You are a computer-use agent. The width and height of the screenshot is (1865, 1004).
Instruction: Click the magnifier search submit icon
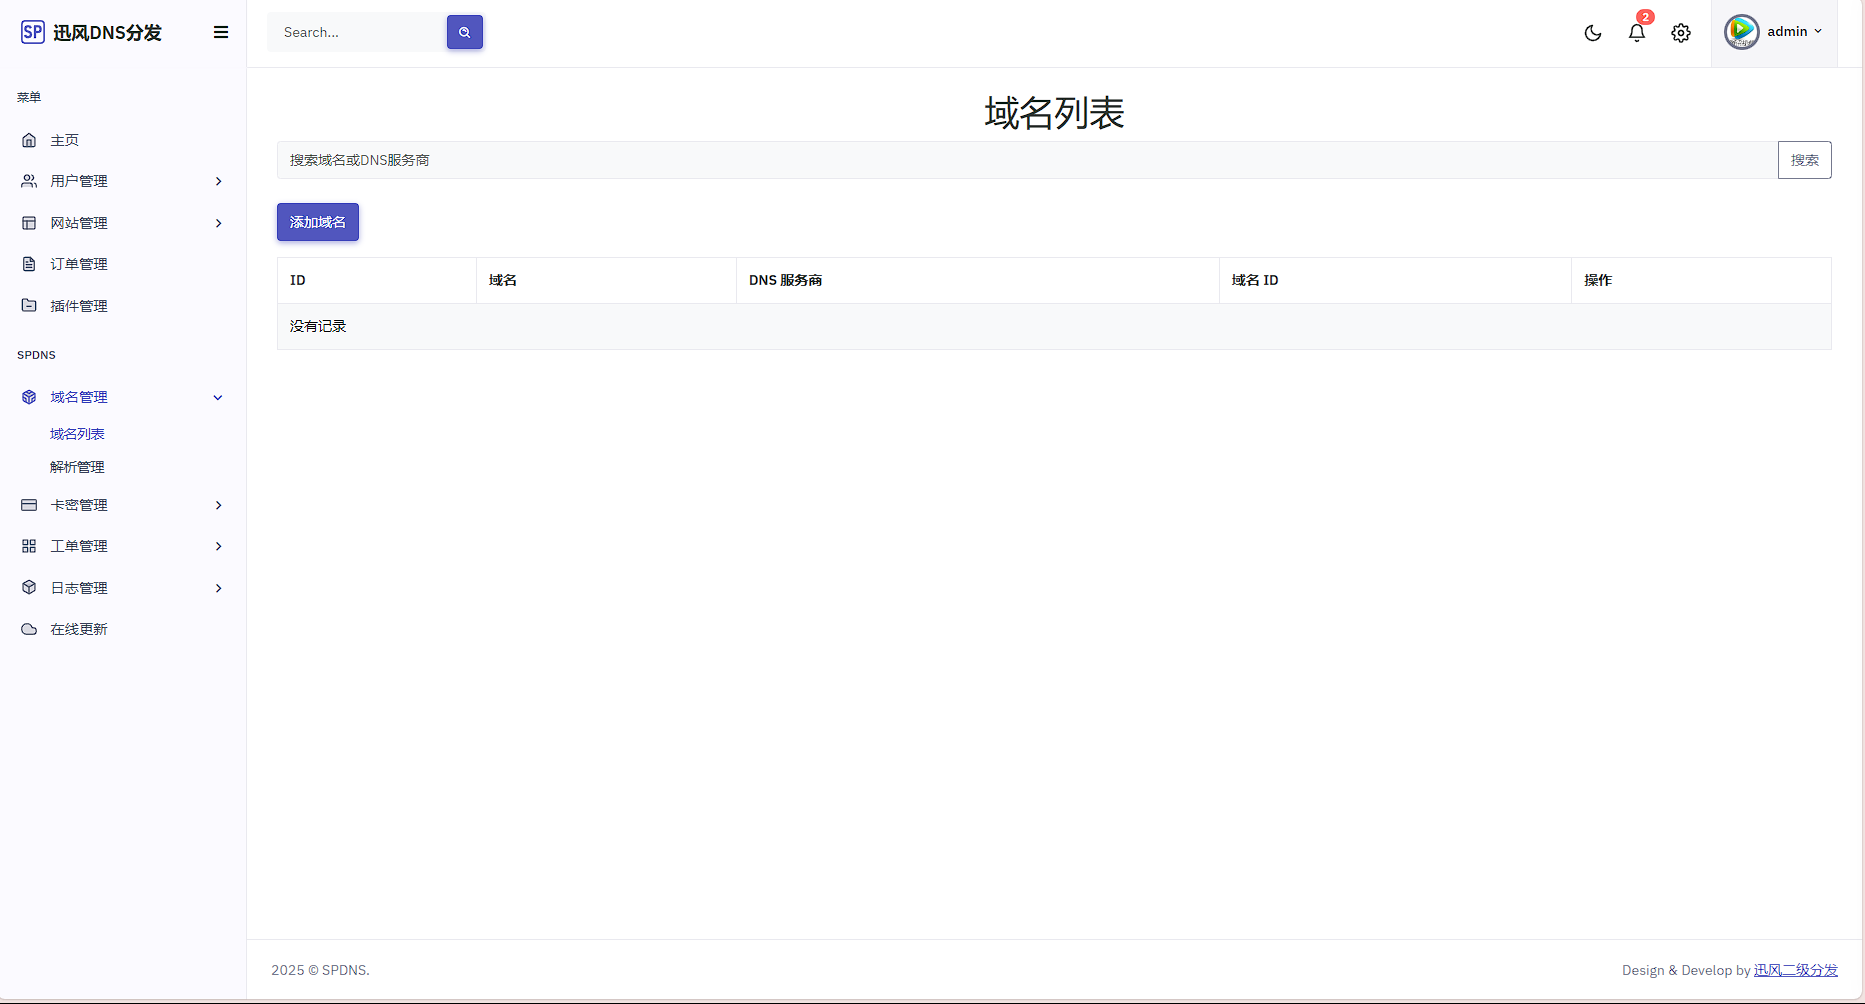(464, 32)
